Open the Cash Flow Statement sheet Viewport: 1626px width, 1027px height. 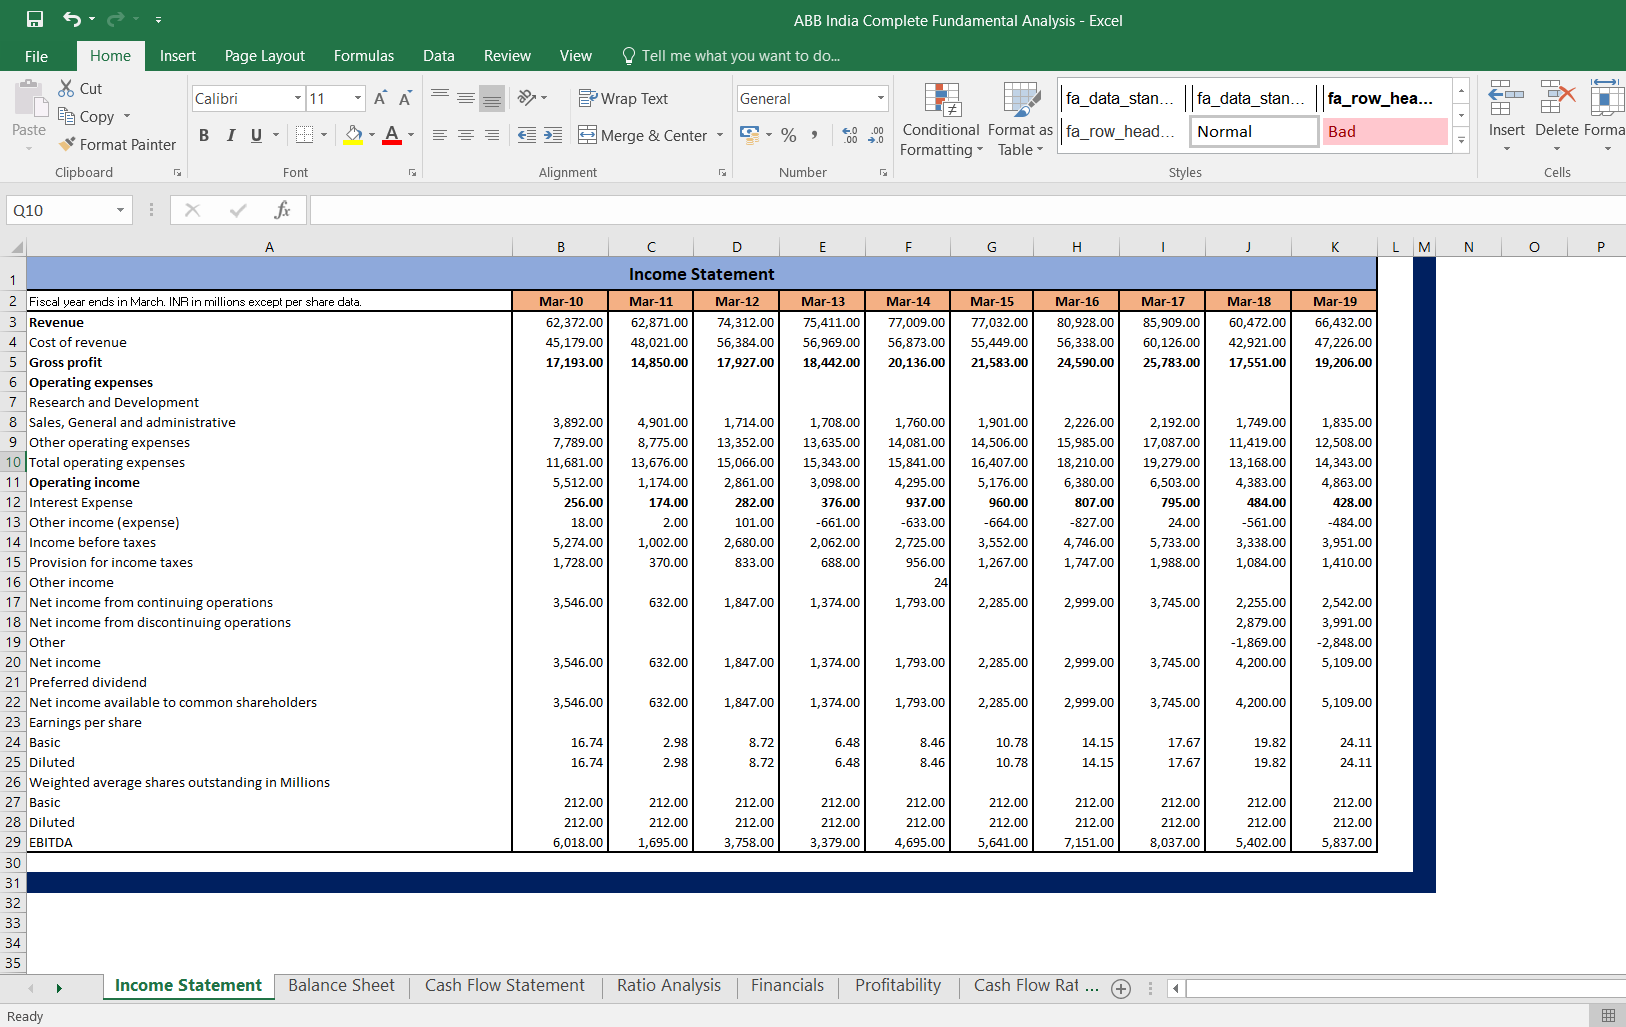pos(505,986)
